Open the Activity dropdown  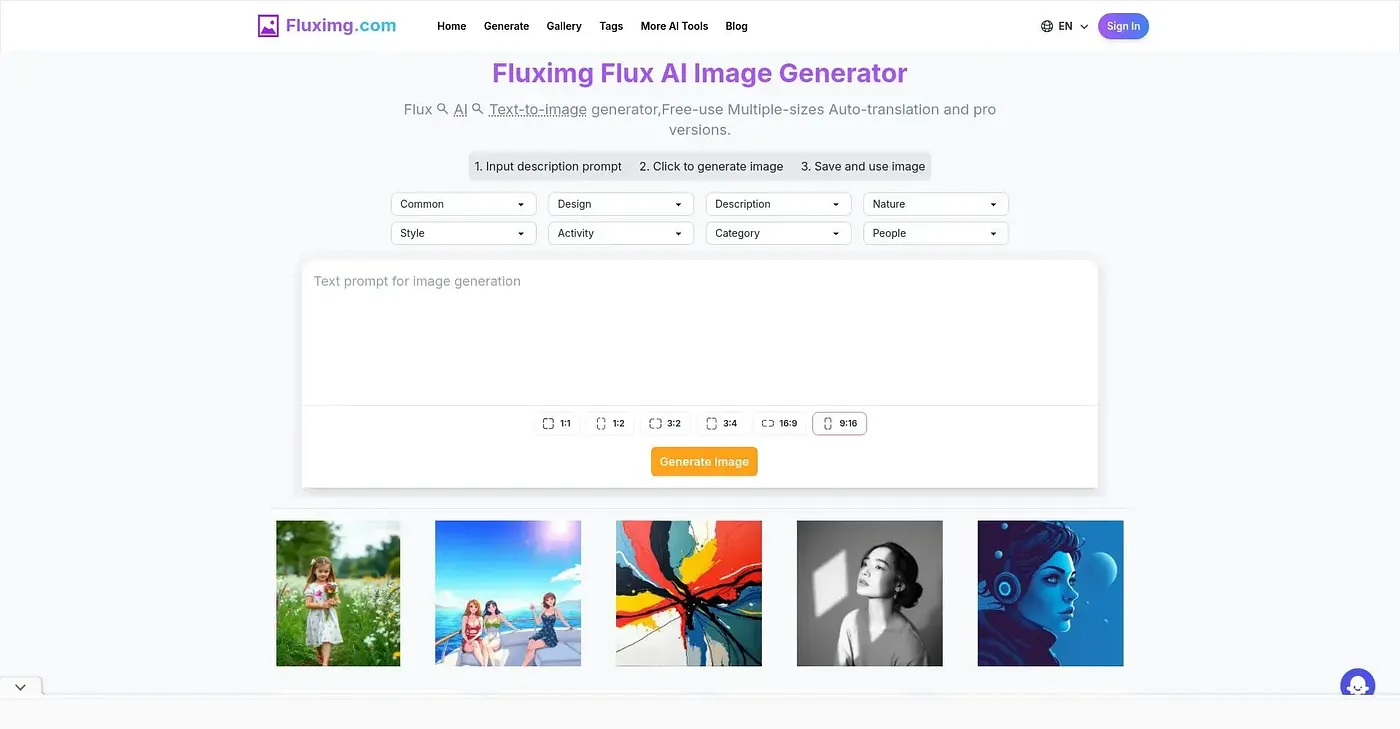click(621, 233)
